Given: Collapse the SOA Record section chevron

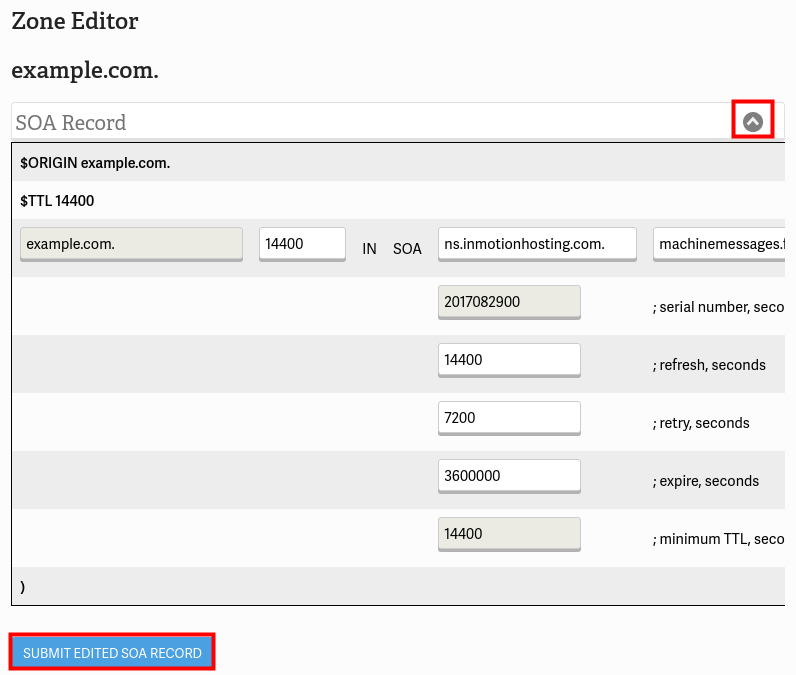Looking at the screenshot, I should coord(753,122).
